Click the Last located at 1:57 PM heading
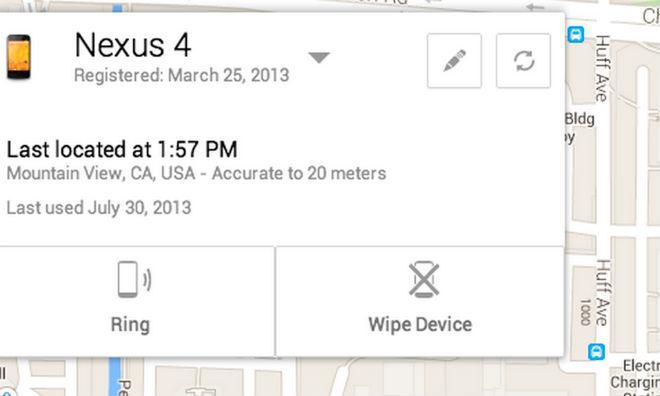 (122, 149)
